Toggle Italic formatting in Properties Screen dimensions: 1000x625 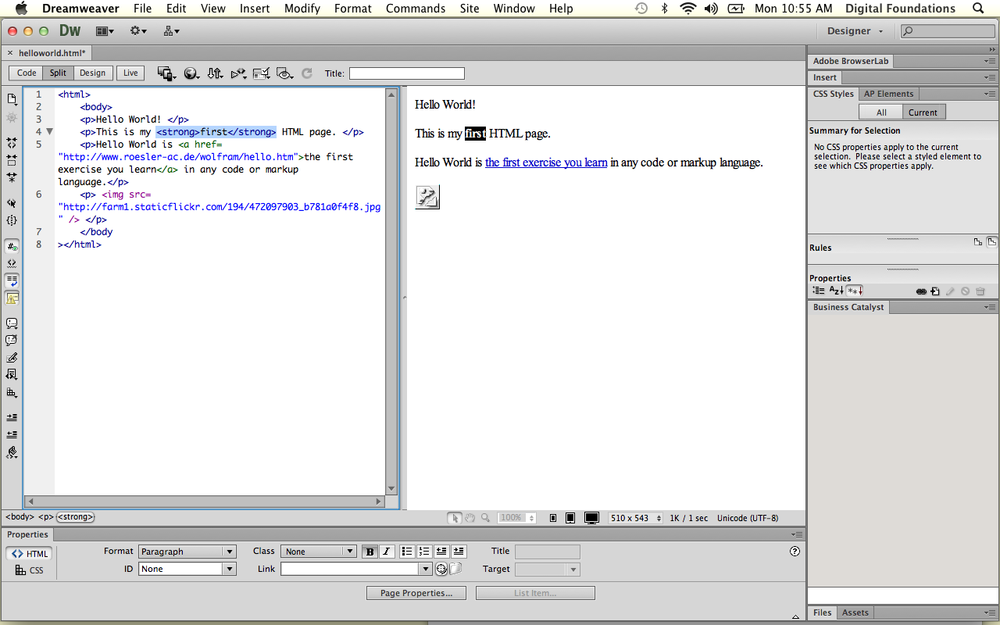(387, 551)
